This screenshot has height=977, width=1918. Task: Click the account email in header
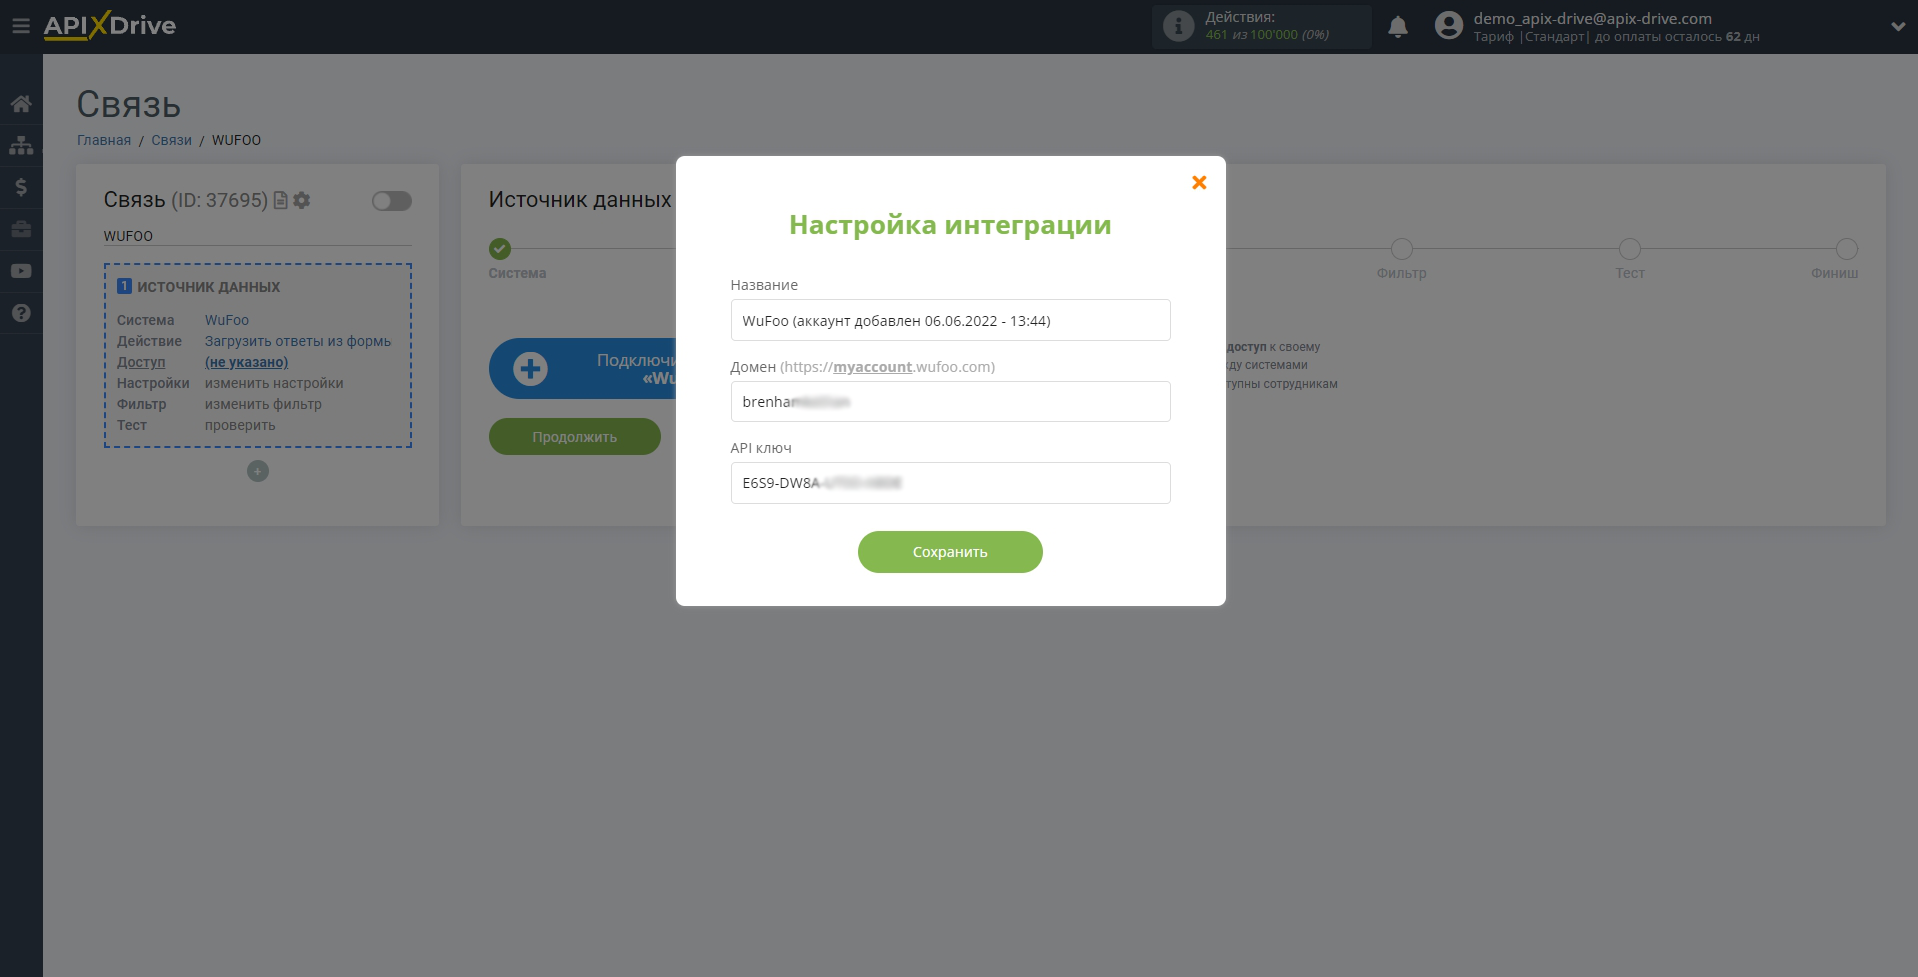[1592, 18]
